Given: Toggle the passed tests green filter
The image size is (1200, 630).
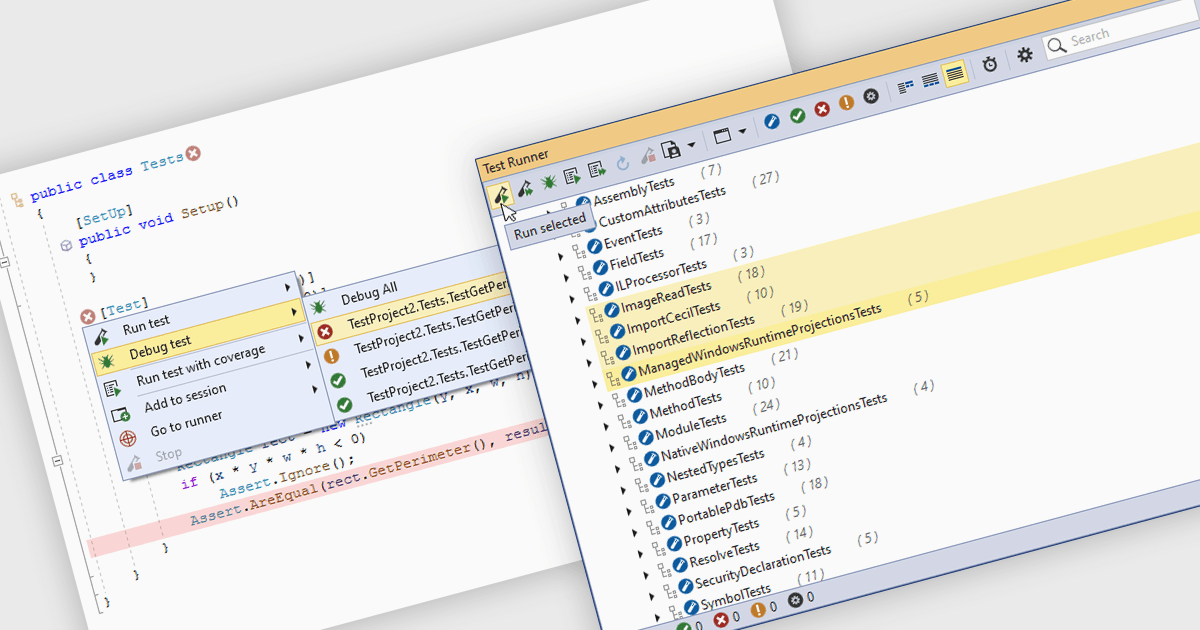Looking at the screenshot, I should tap(797, 116).
